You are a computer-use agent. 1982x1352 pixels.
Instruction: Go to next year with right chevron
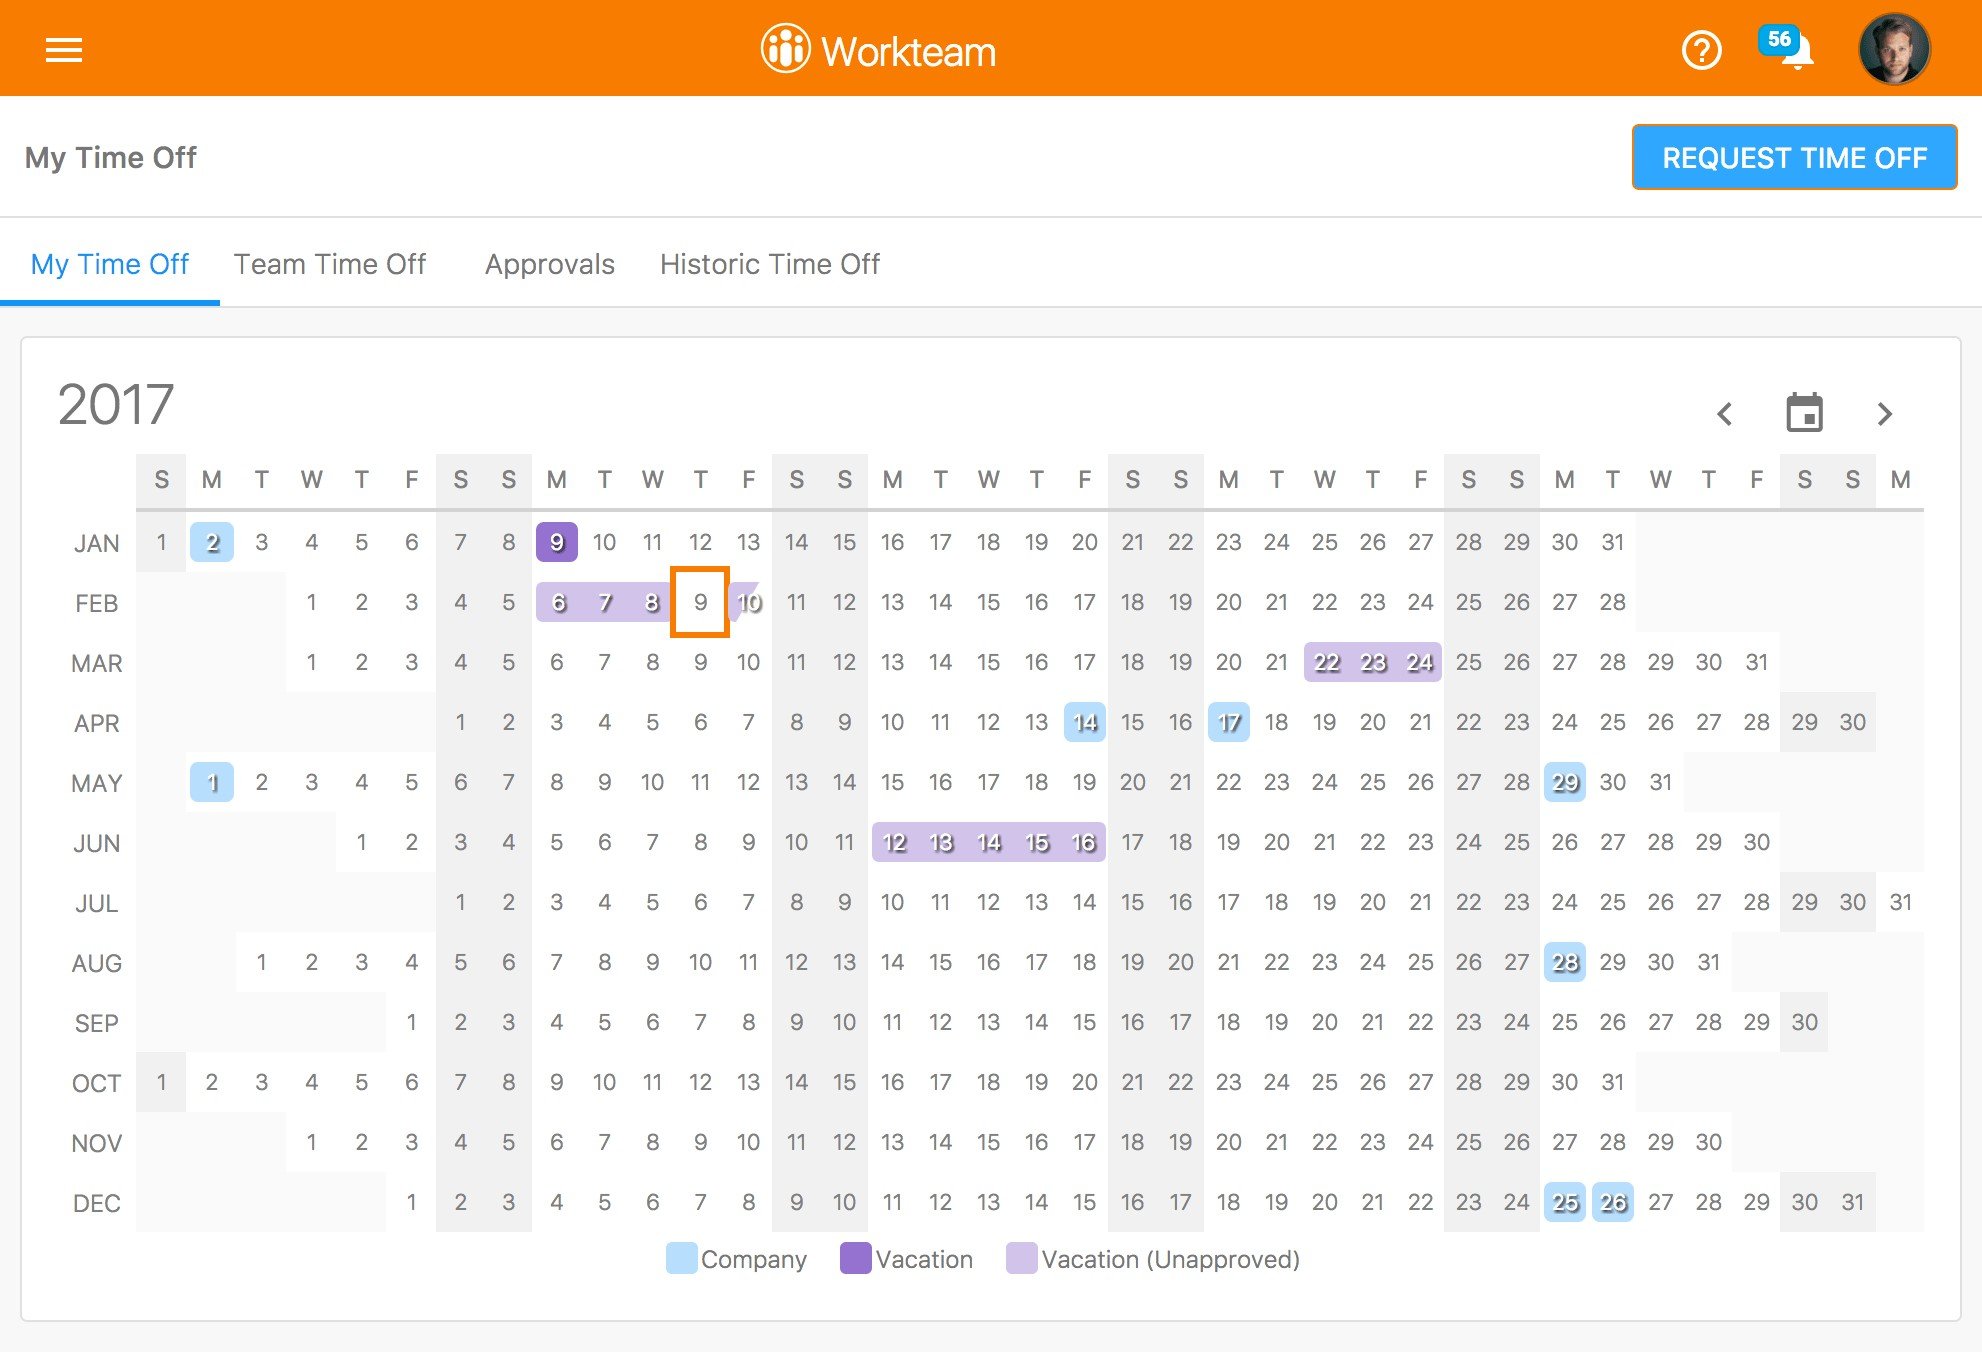click(1884, 413)
